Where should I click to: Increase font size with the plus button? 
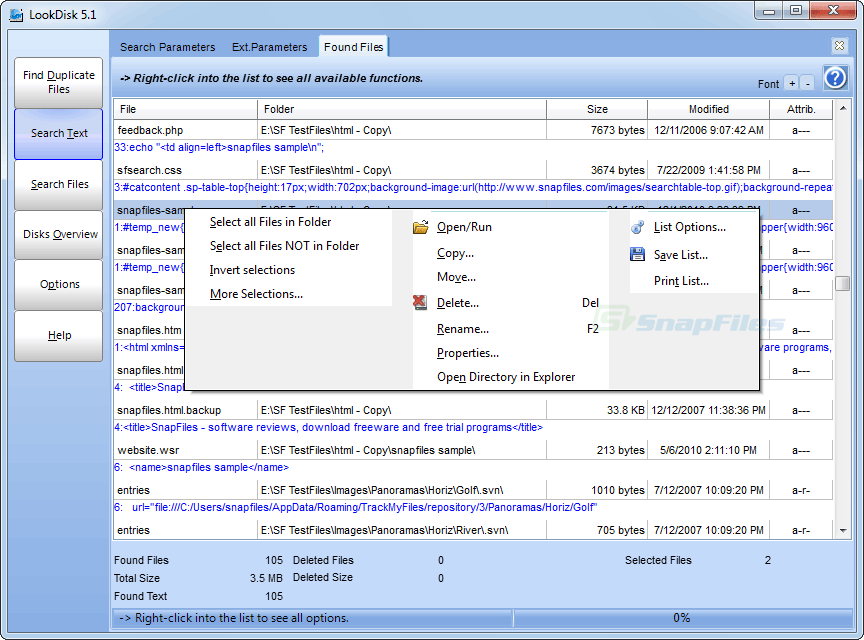click(x=792, y=83)
